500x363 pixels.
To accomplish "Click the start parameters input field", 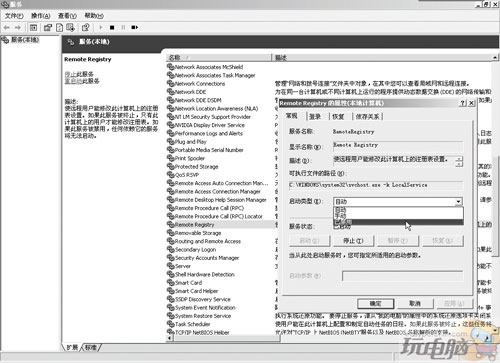I will click(402, 276).
